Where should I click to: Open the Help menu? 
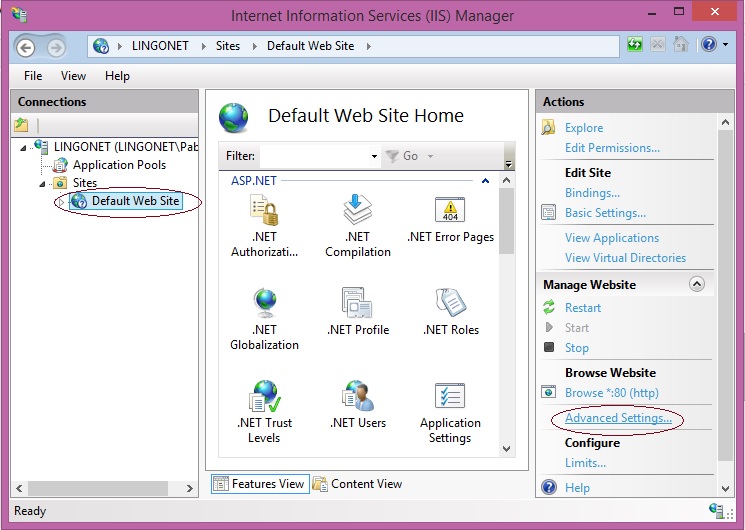[x=117, y=76]
